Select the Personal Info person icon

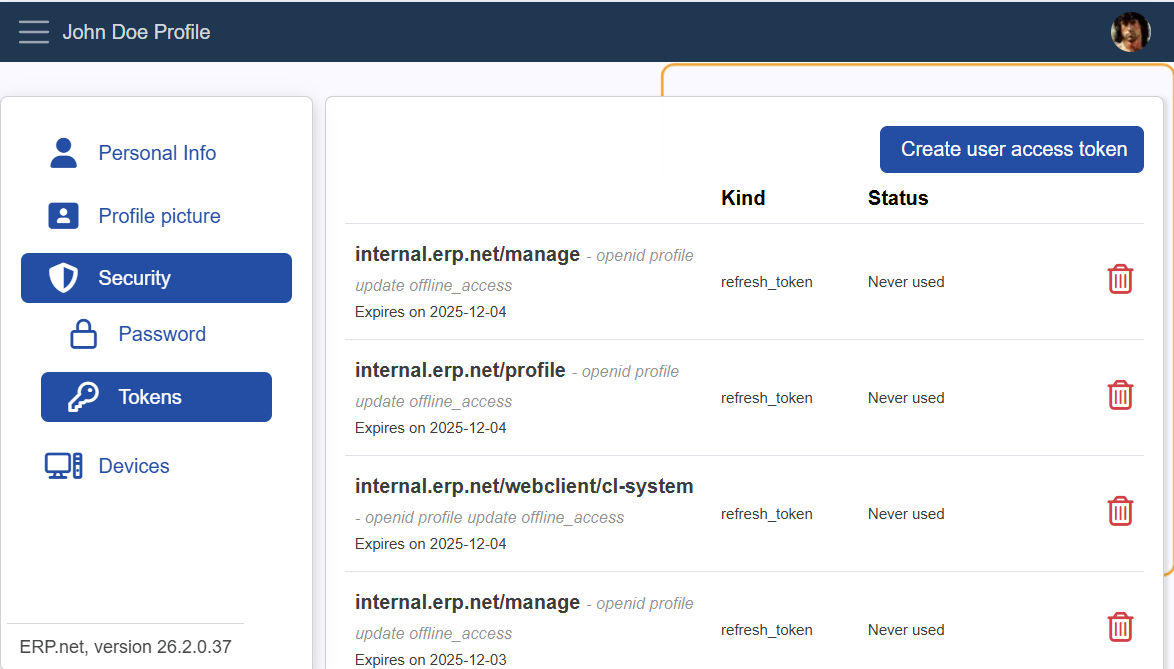[62, 152]
